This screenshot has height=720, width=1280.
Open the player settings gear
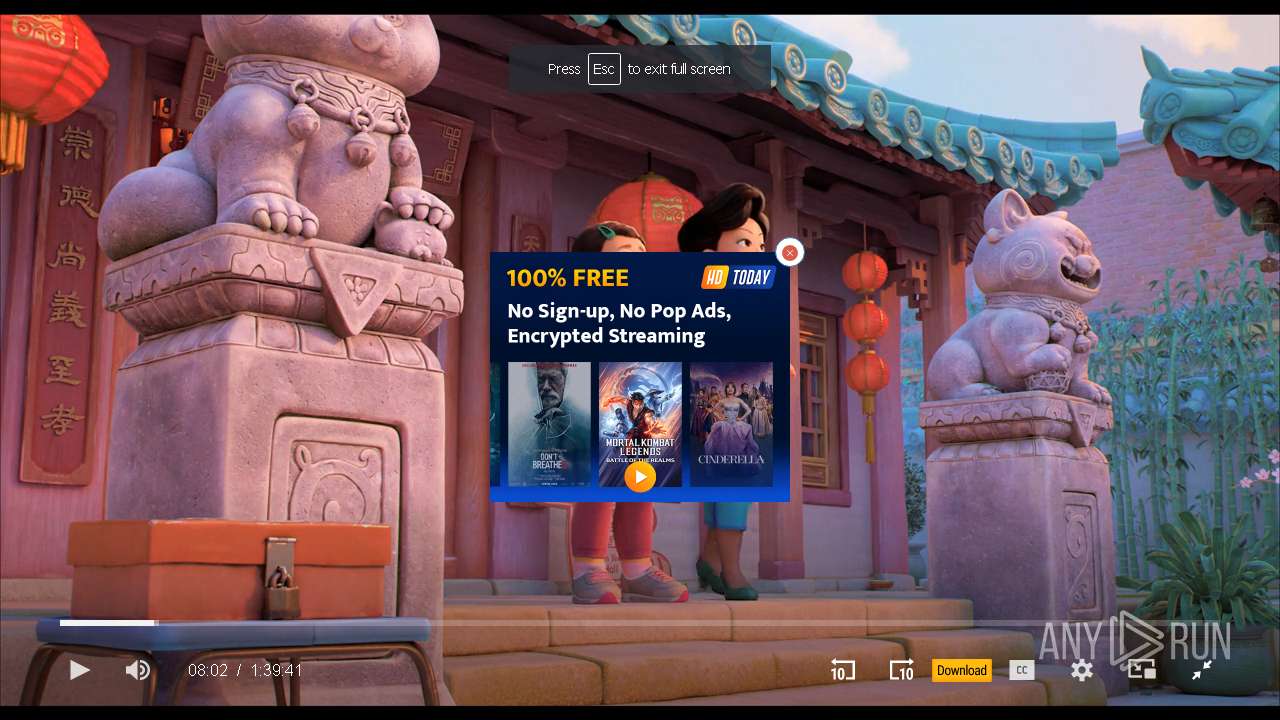[x=1082, y=670]
